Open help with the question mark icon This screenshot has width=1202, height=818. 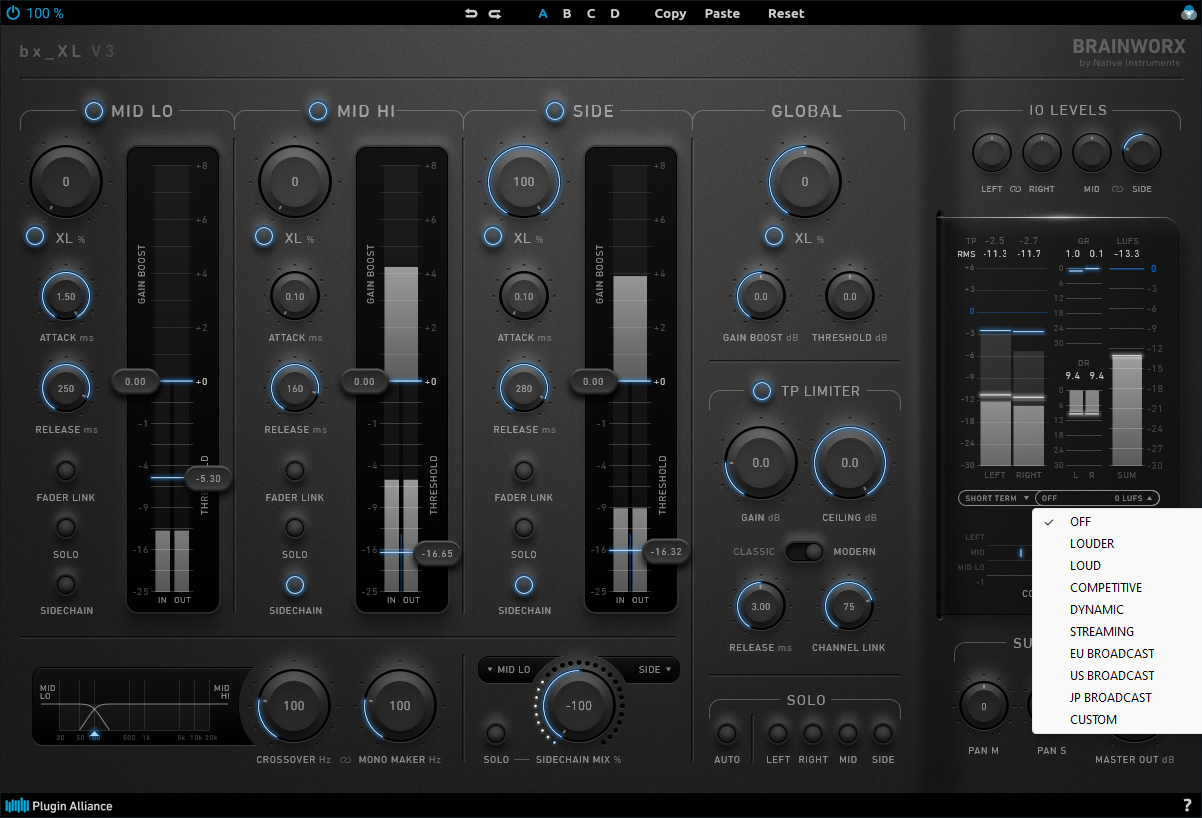(x=1187, y=805)
